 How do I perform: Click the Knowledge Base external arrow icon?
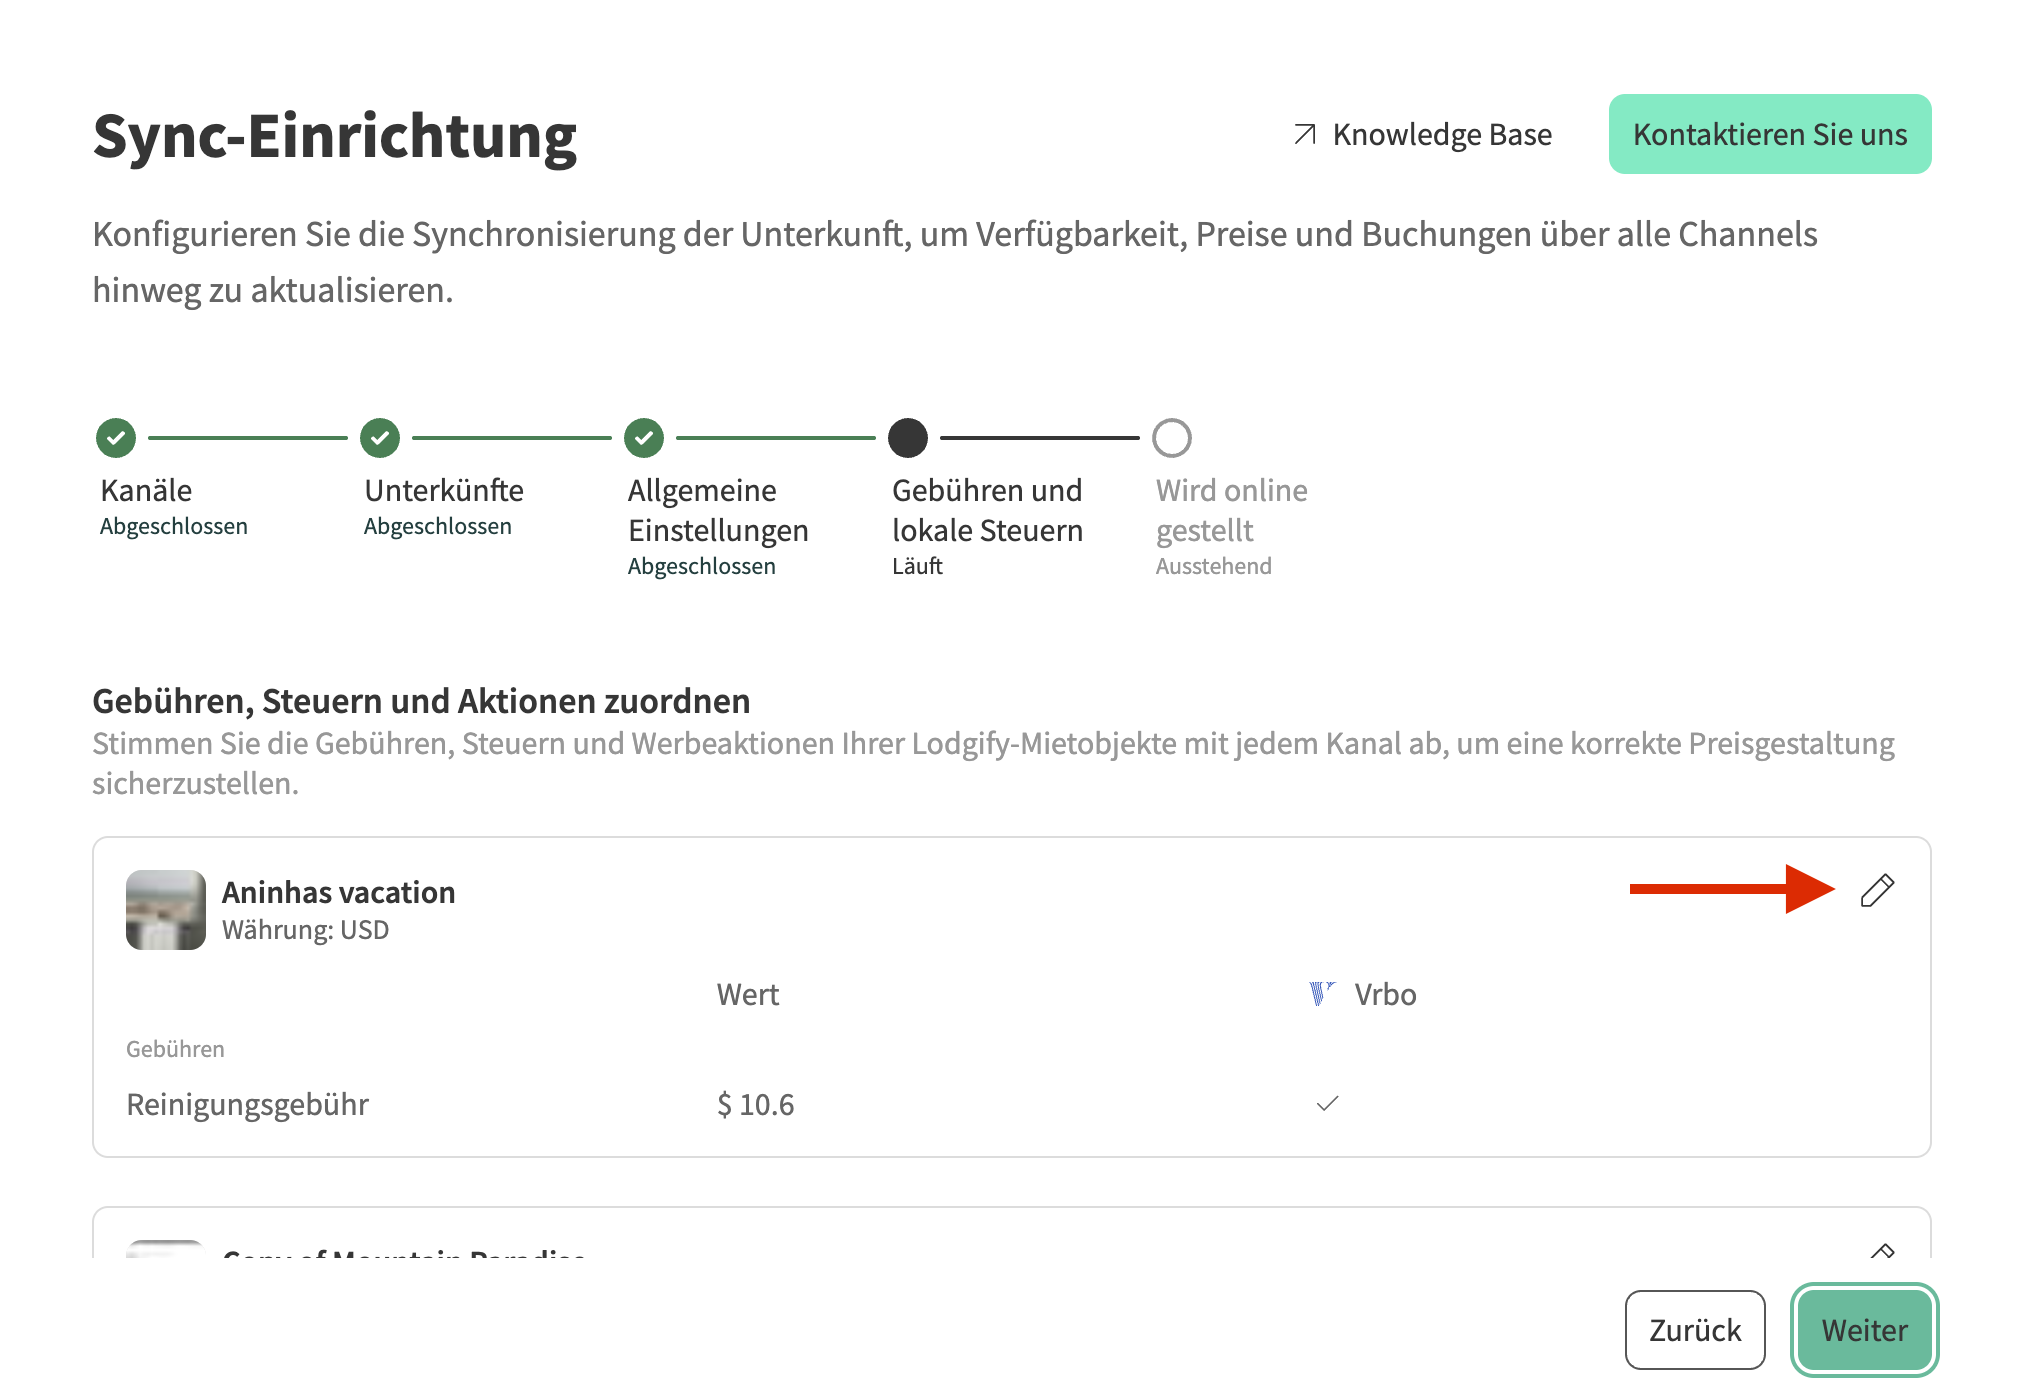1305,134
